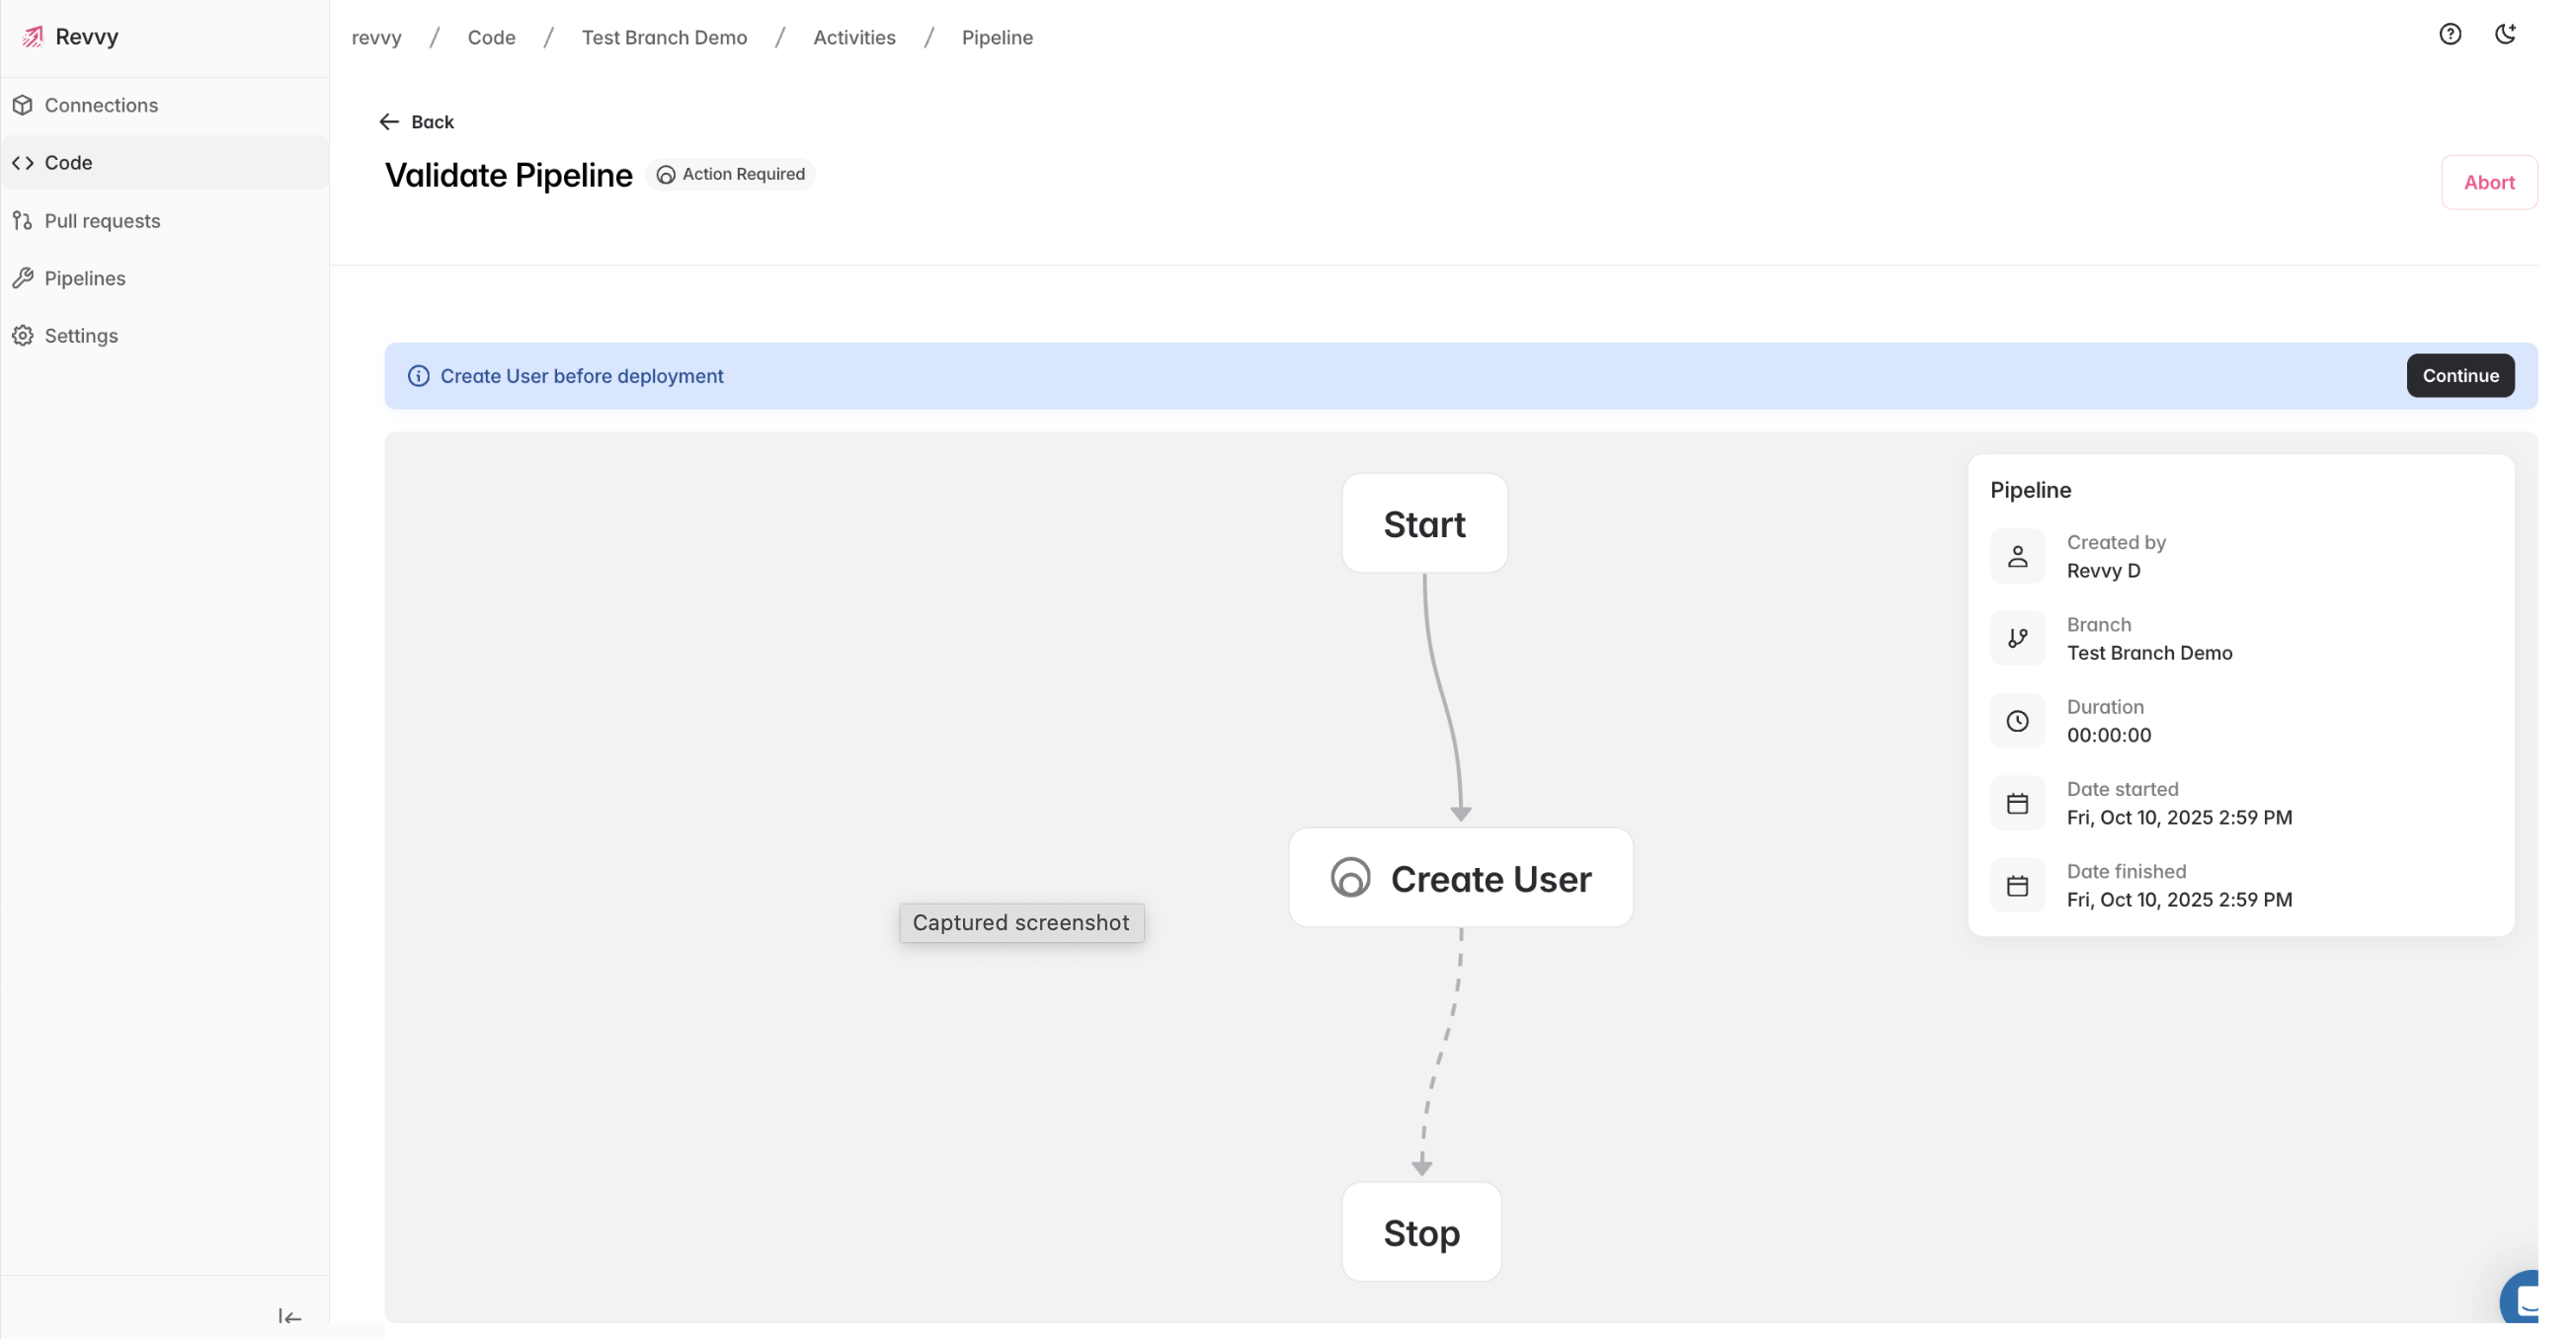Click the info icon in blue banner
The height and width of the screenshot is (1339, 2576).
click(x=418, y=376)
